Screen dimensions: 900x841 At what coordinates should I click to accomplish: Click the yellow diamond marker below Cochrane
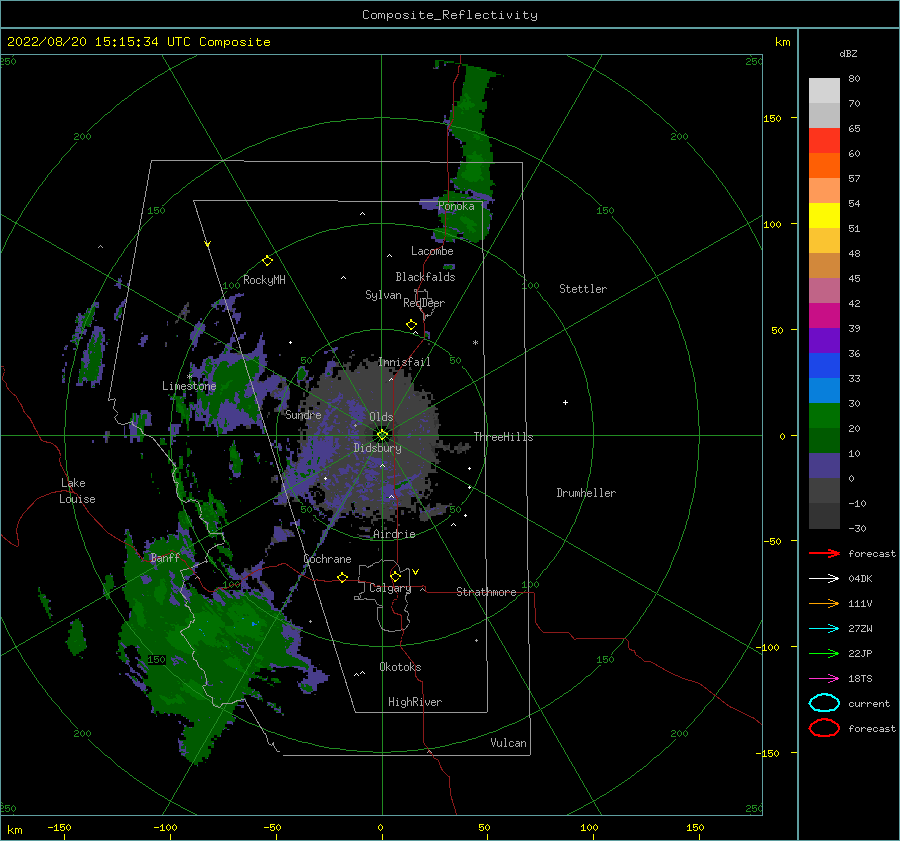[x=343, y=578]
